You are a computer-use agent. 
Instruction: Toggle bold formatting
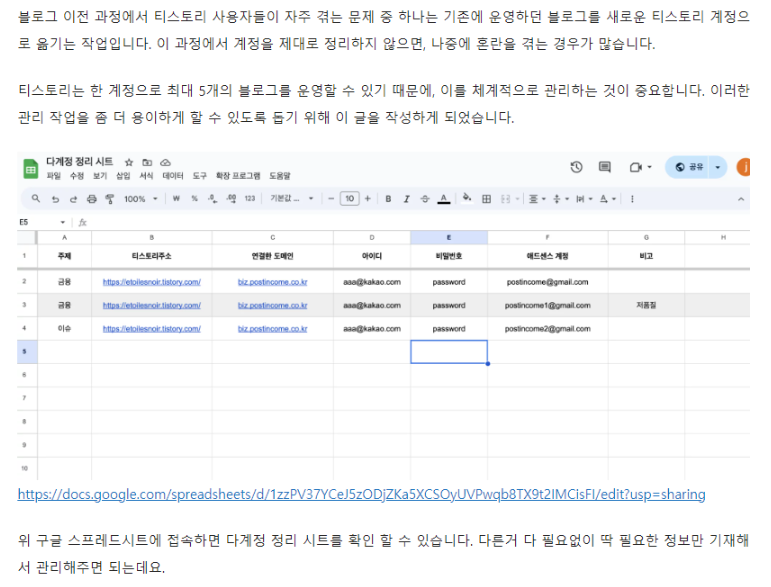(388, 199)
